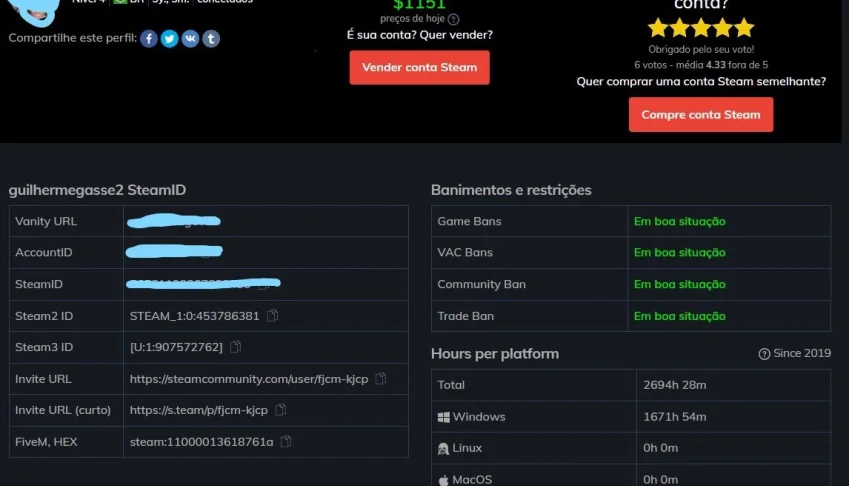This screenshot has width=849, height=486.
Task: Copy the Steam2 ID value
Action: [272, 316]
